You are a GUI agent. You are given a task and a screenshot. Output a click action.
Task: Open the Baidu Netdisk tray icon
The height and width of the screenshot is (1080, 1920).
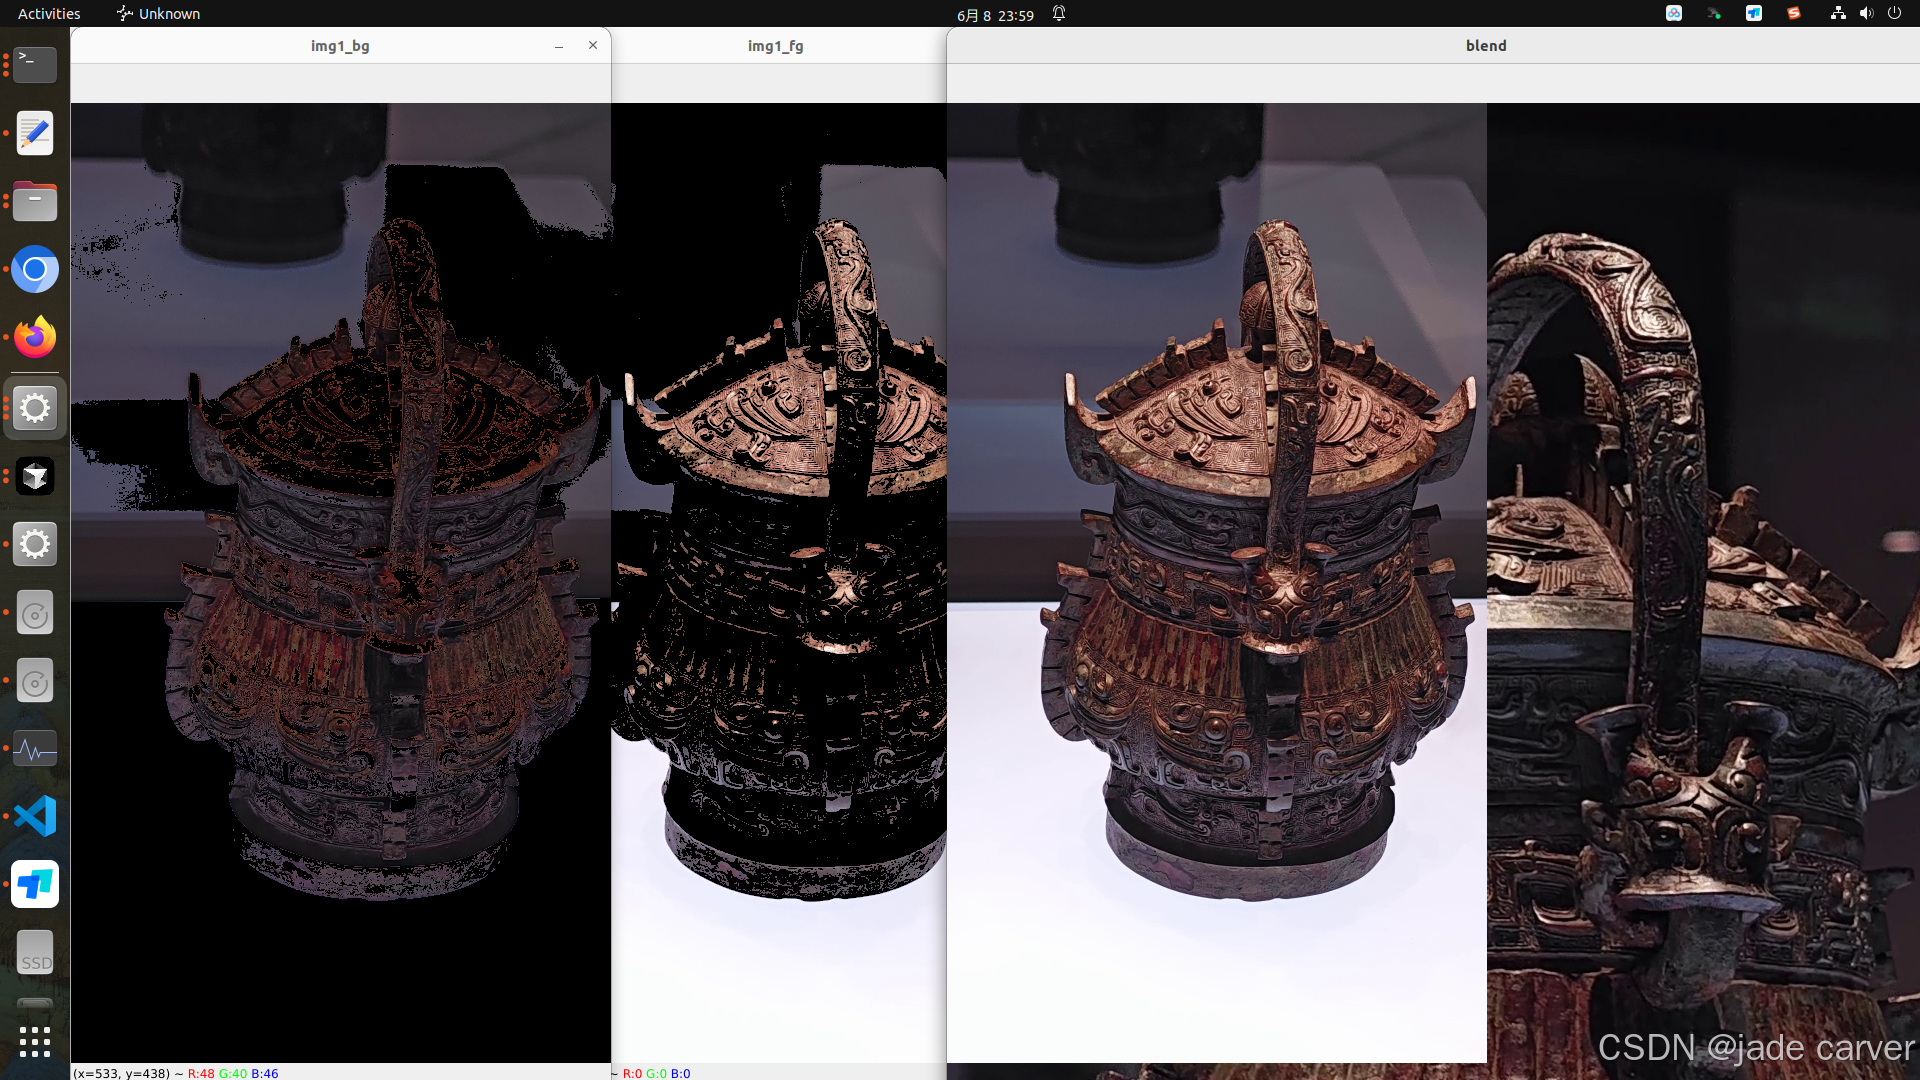(x=1674, y=13)
